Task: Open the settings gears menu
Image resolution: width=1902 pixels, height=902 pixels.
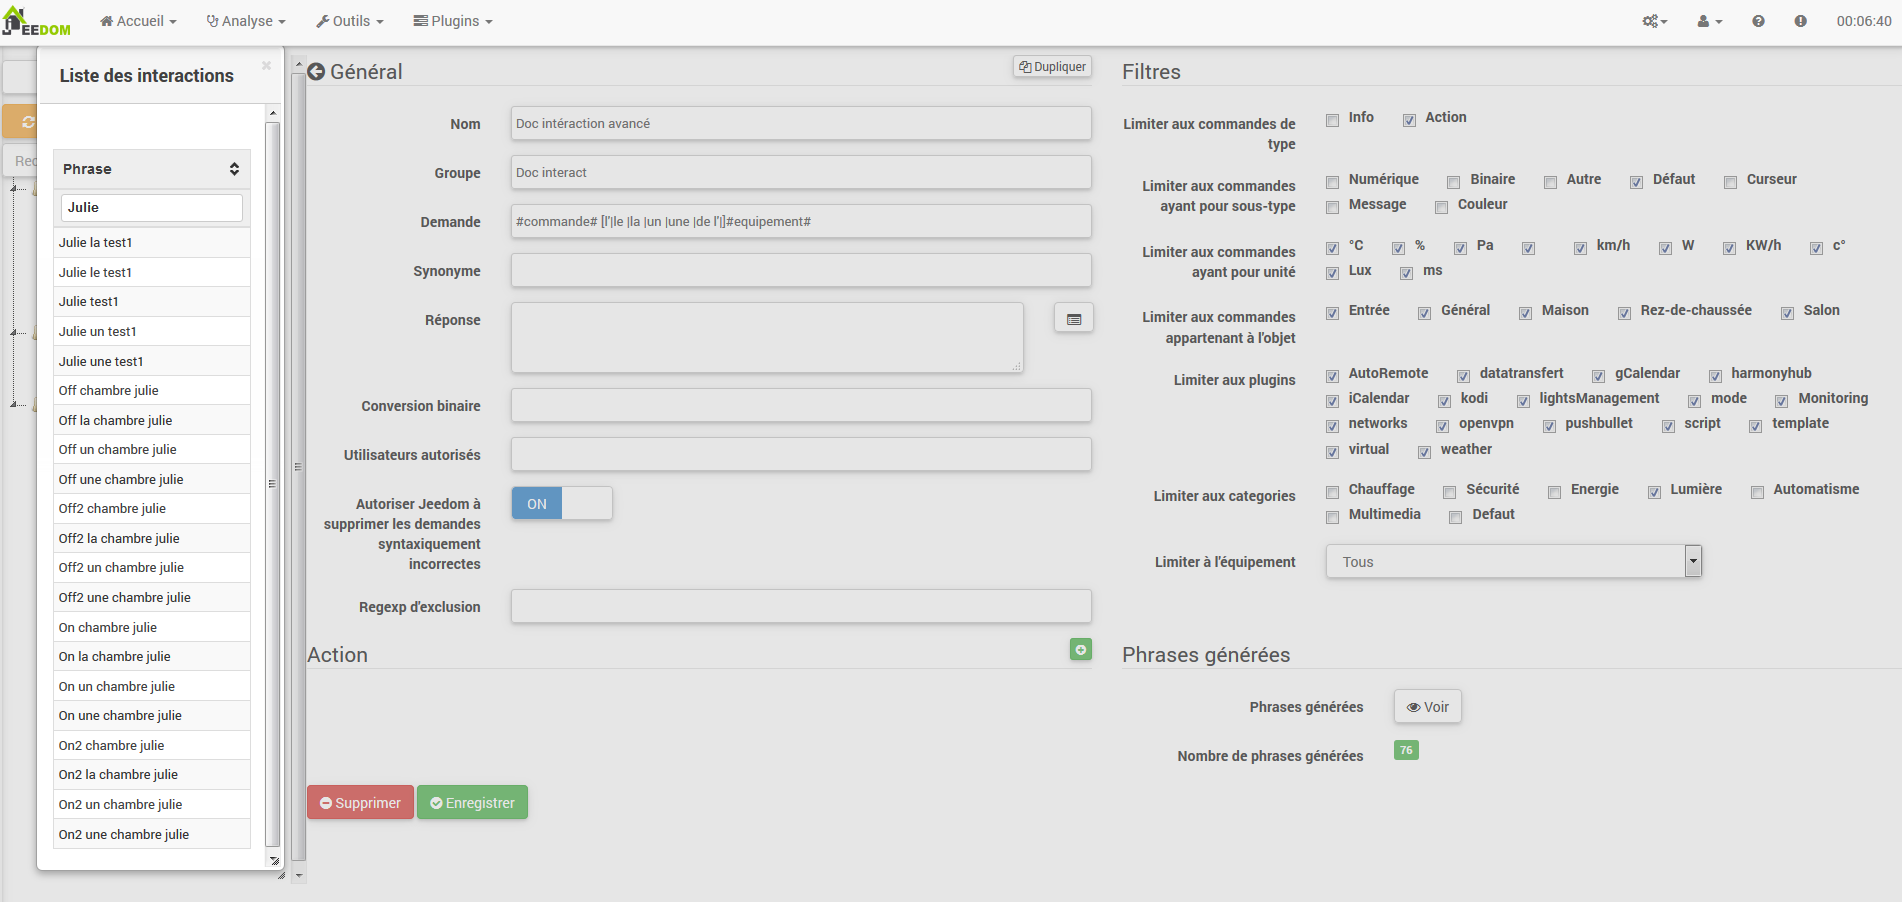Action: (1654, 21)
